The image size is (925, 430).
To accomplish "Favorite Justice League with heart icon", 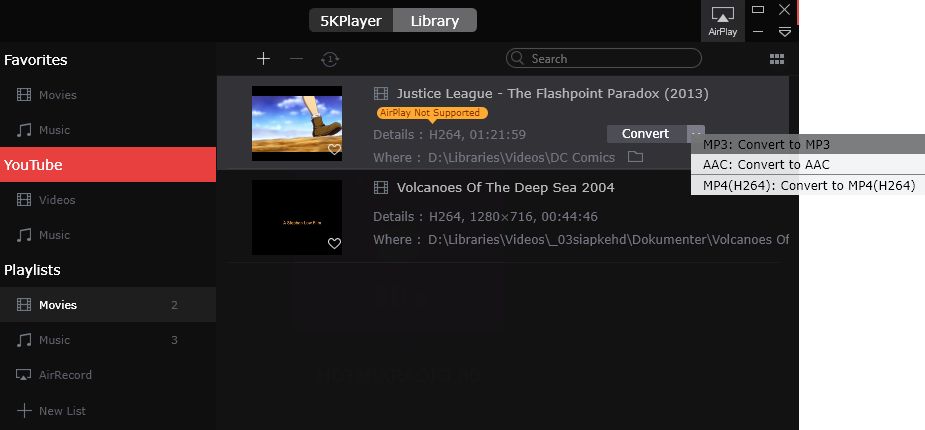I will pyautogui.click(x=334, y=150).
